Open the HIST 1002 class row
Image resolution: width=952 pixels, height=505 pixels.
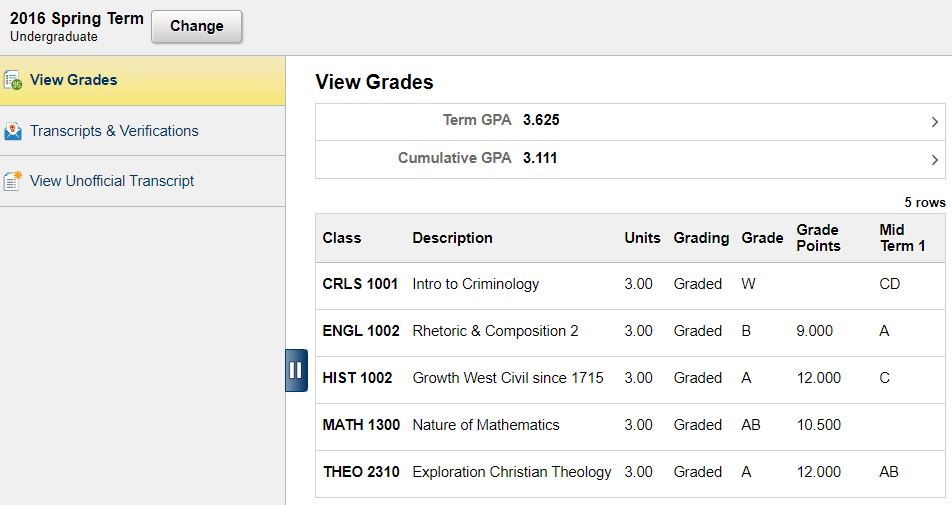coord(357,378)
